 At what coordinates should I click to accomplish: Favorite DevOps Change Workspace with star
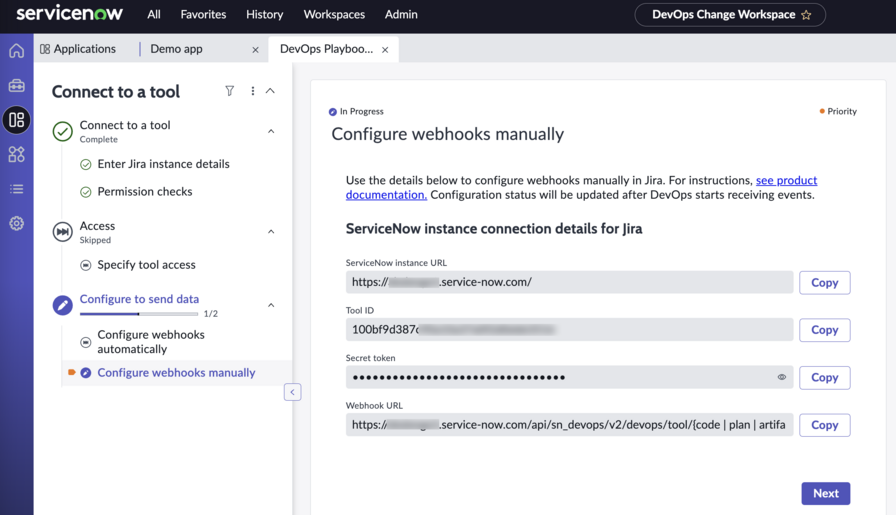pos(806,15)
